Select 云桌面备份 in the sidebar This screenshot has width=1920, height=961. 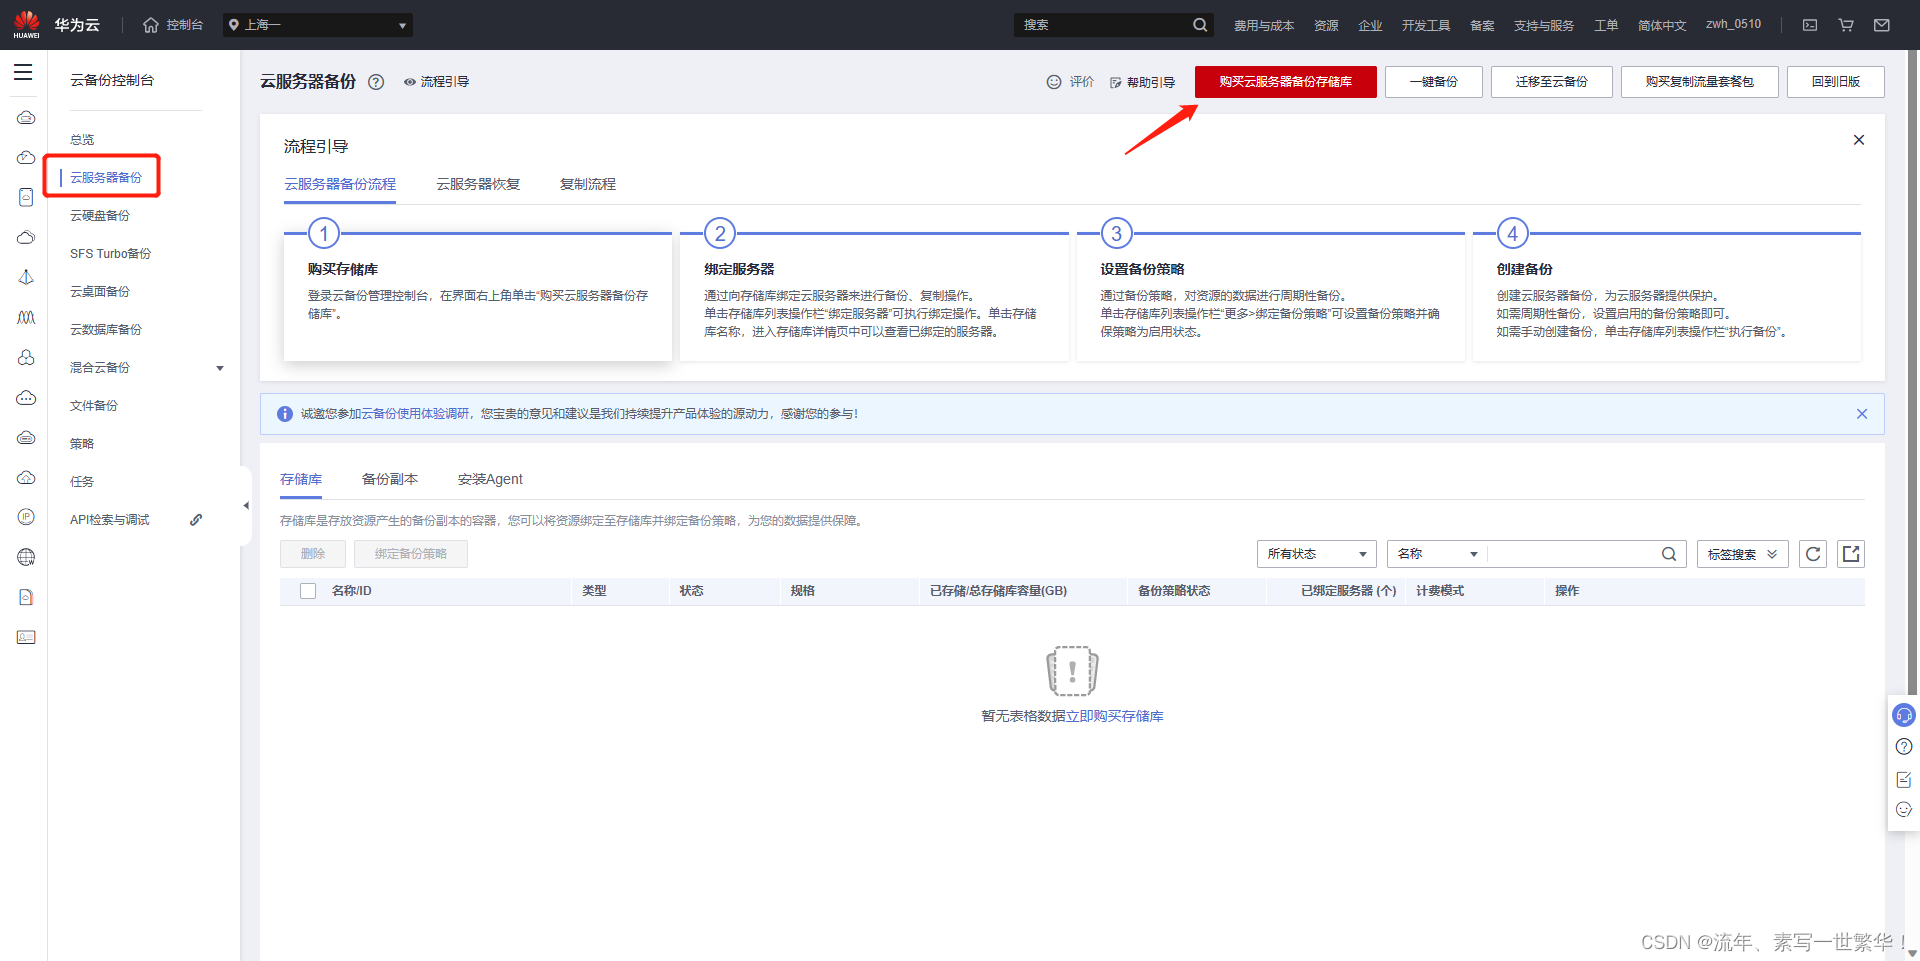[x=100, y=292]
